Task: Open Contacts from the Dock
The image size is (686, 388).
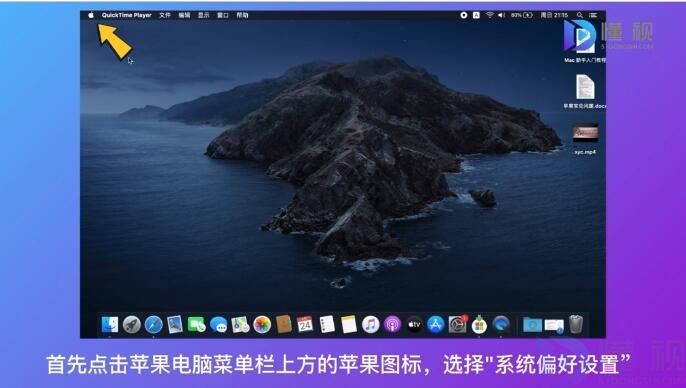Action: [284, 325]
